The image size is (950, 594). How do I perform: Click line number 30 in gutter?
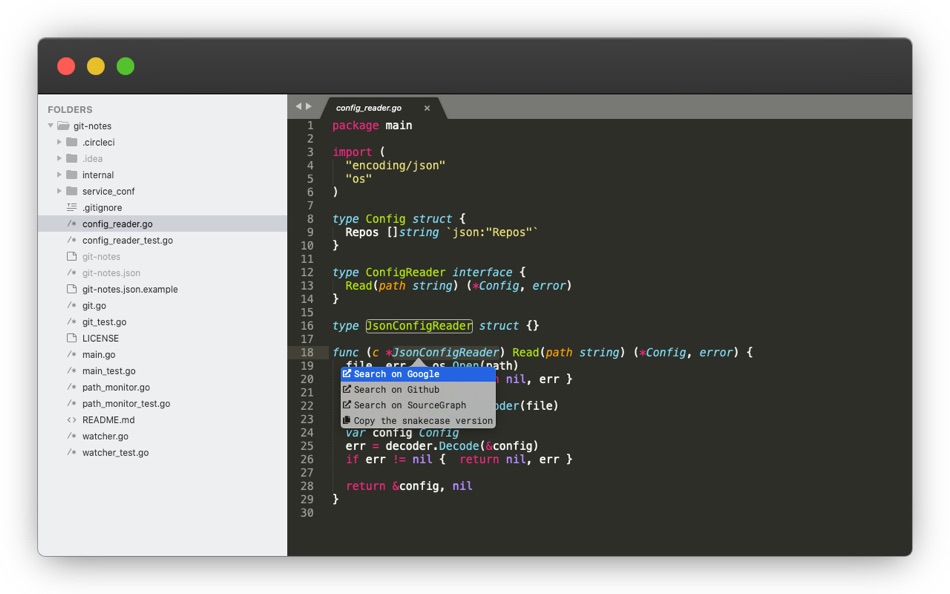point(307,513)
